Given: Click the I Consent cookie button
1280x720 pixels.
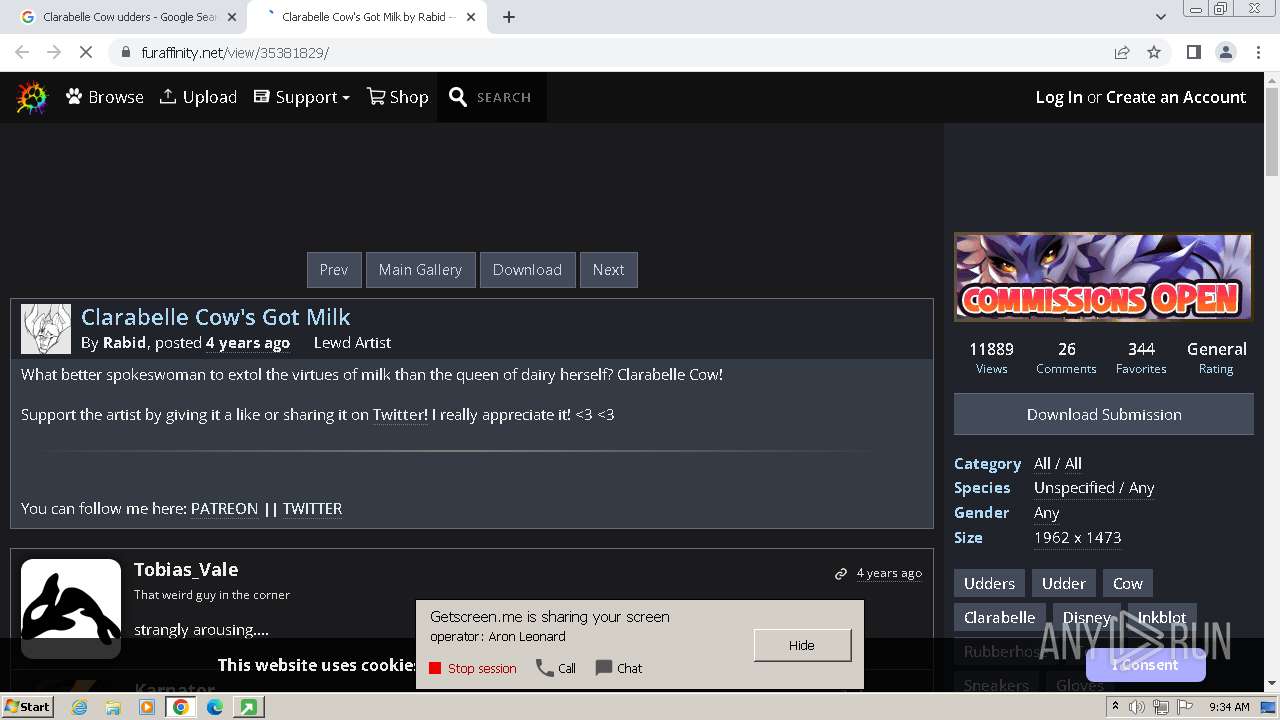Looking at the screenshot, I should [x=1145, y=665].
